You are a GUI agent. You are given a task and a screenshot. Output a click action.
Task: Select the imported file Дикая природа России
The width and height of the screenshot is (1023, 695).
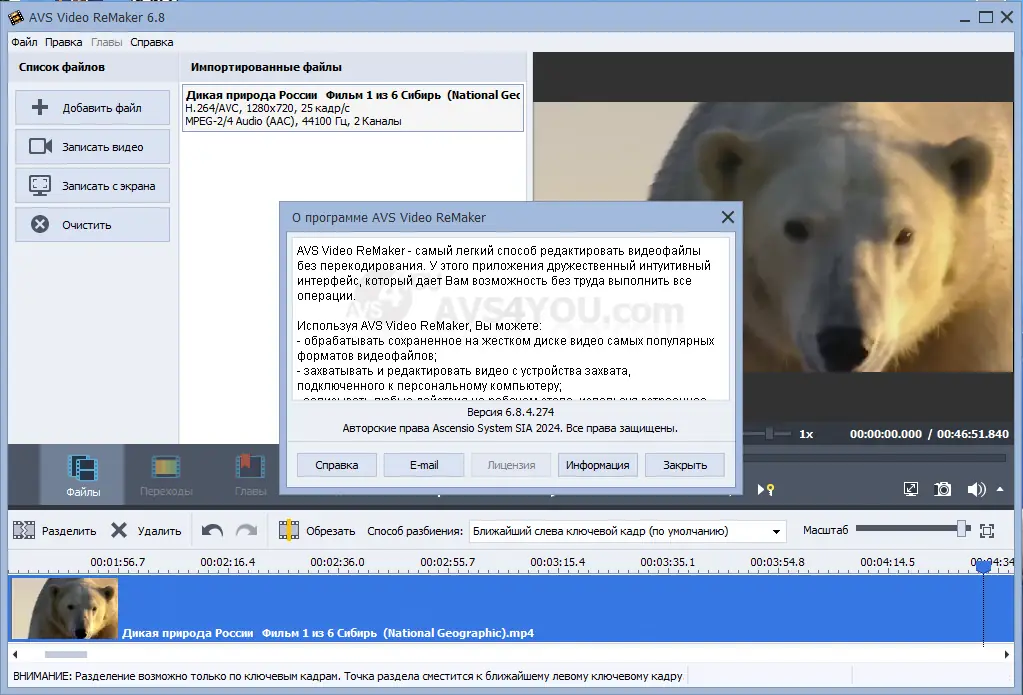coord(352,108)
